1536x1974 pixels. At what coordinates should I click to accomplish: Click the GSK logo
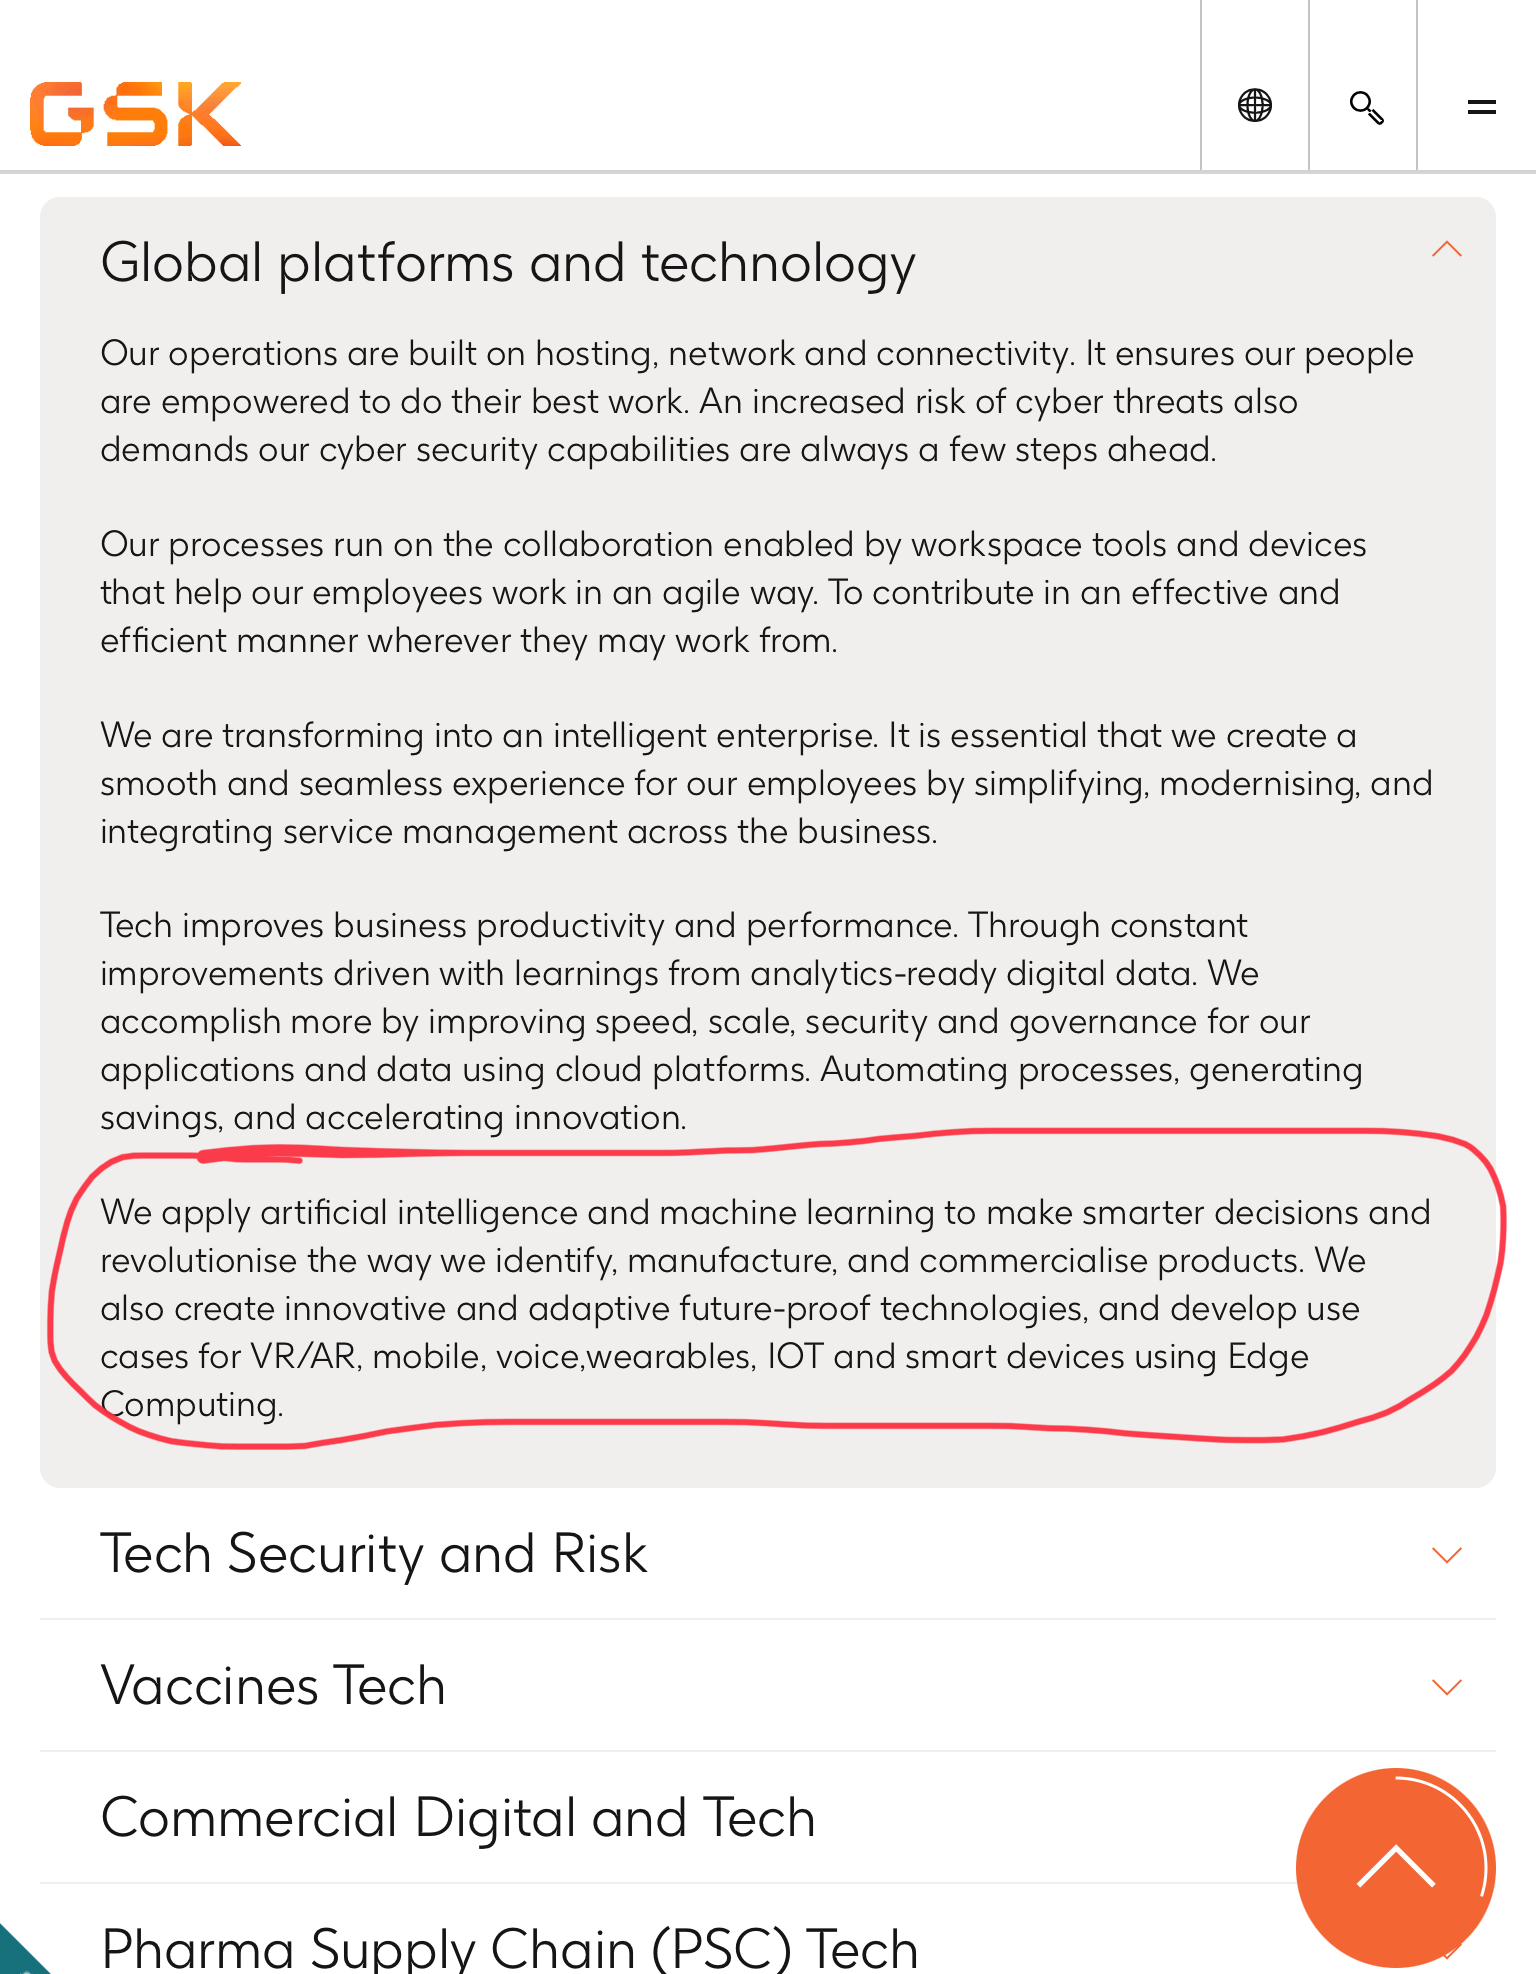136,114
